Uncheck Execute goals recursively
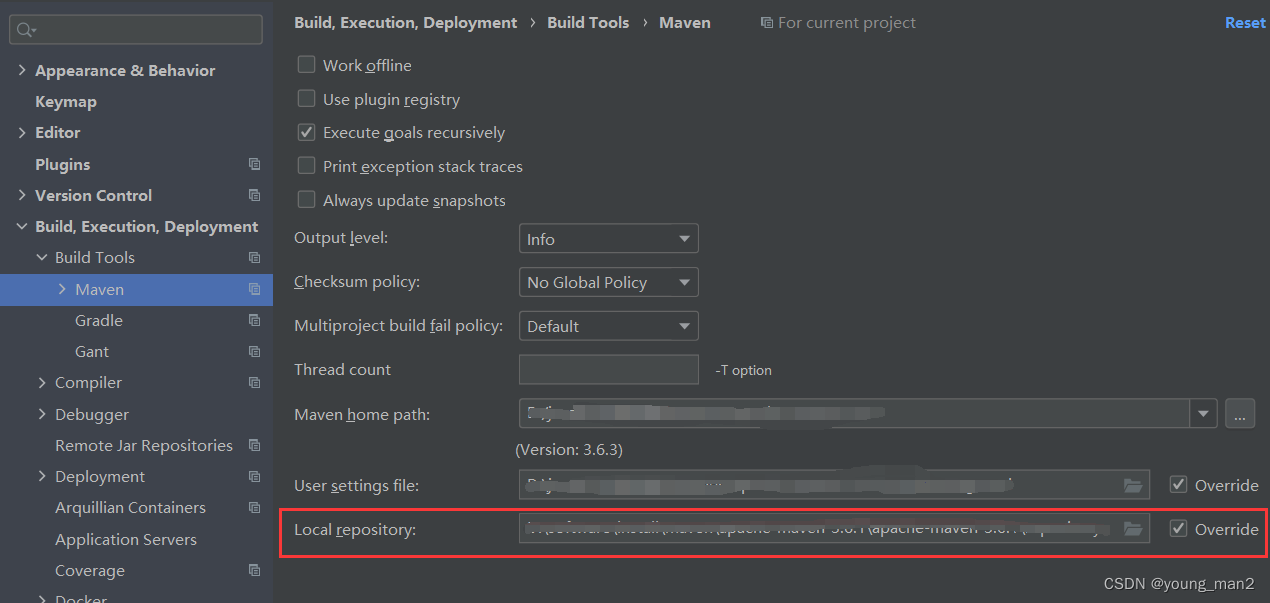 (x=307, y=132)
